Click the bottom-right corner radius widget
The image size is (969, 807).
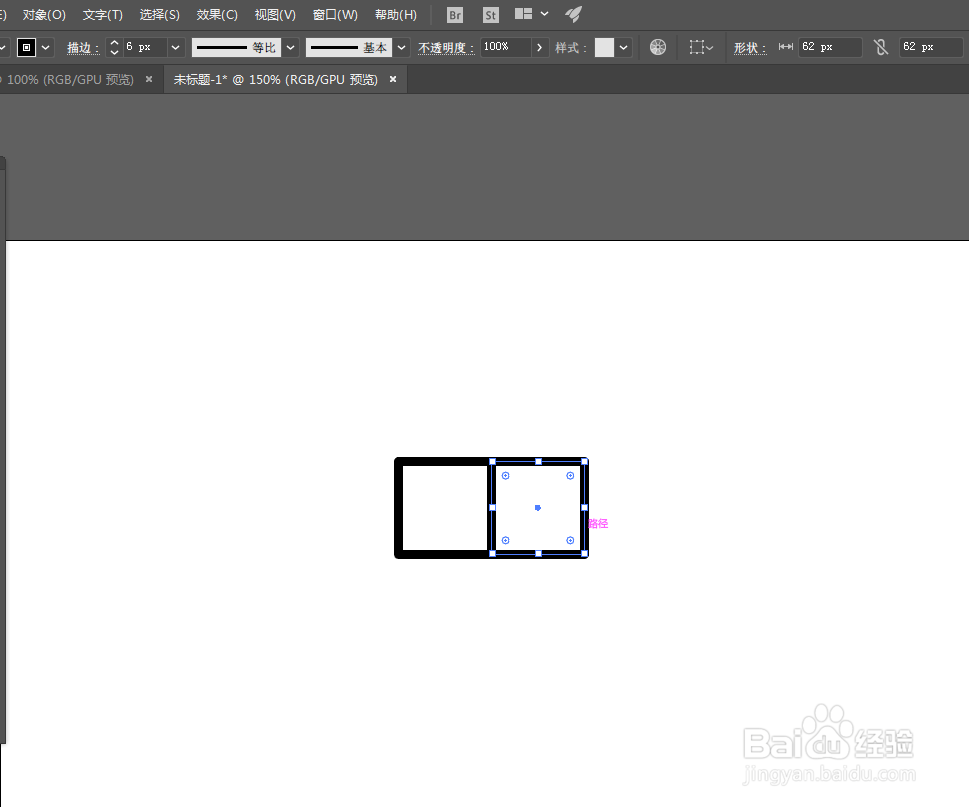click(x=570, y=541)
